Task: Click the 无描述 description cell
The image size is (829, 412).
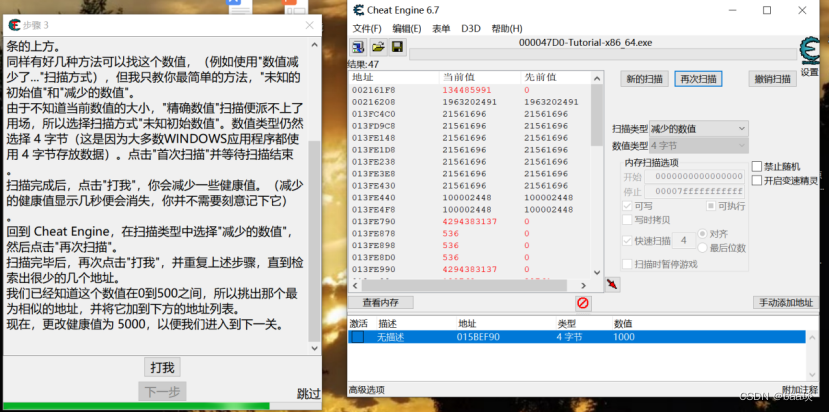Action: pyautogui.click(x=390, y=337)
